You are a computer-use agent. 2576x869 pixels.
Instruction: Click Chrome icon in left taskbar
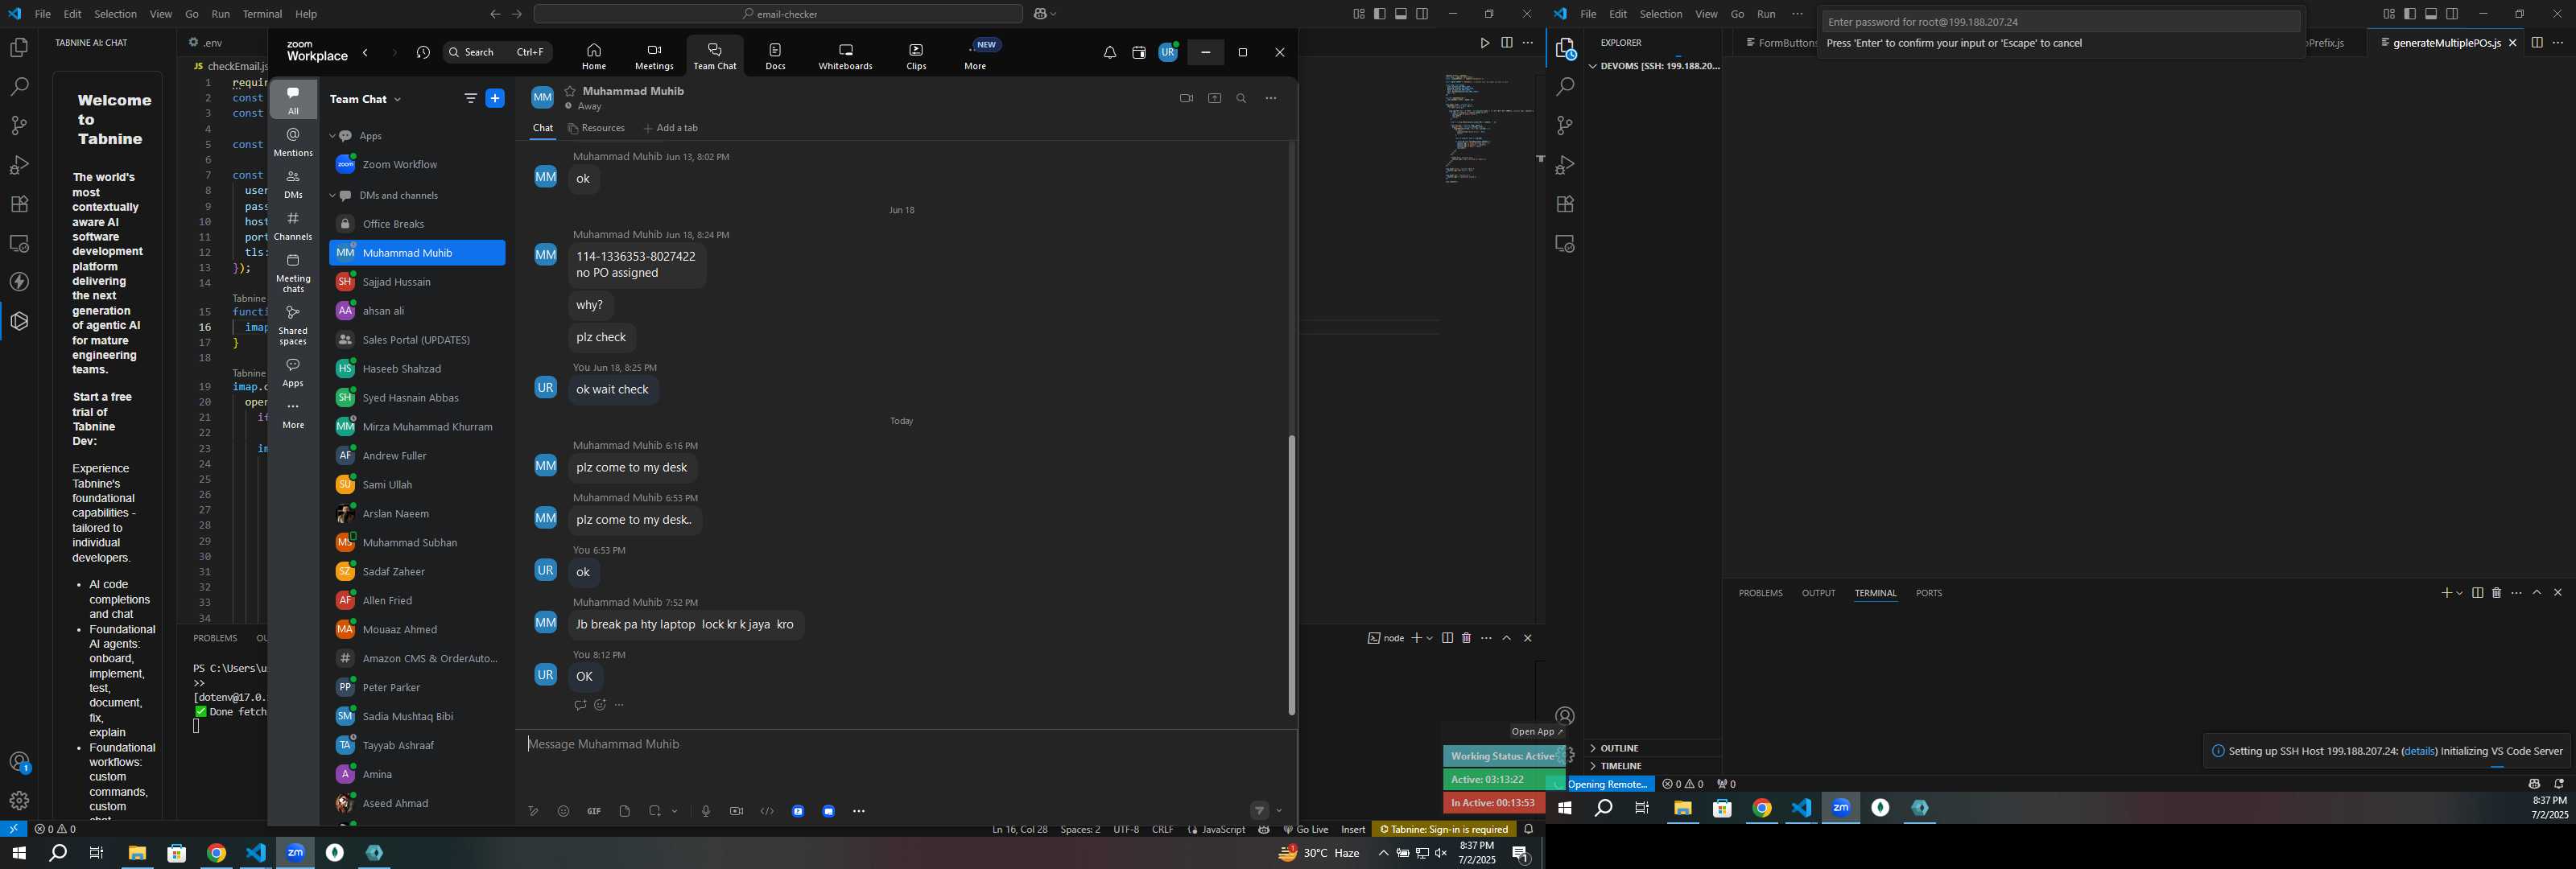pos(216,854)
